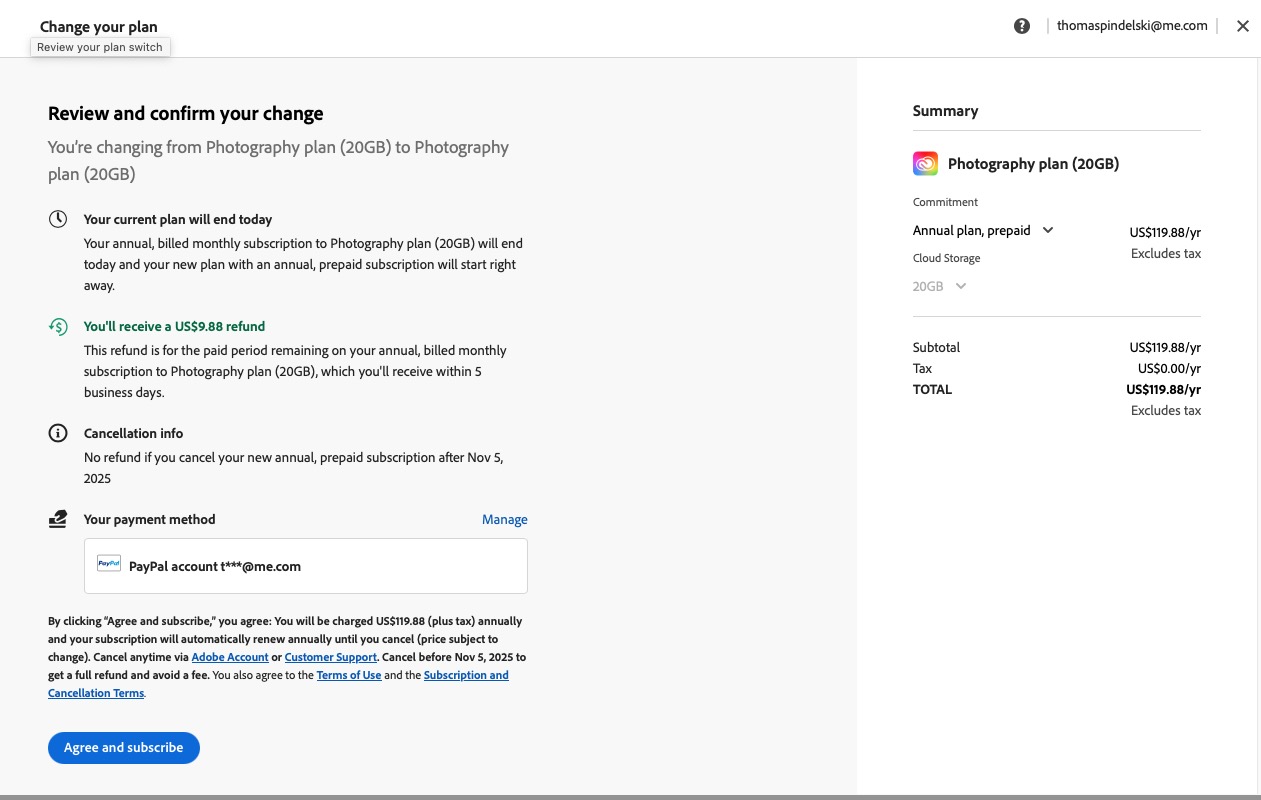Open the Terms of Use link

point(348,675)
